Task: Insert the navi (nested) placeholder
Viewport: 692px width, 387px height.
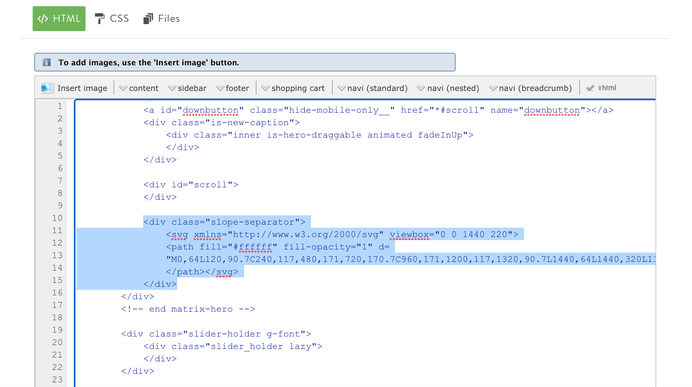Action: pos(448,88)
